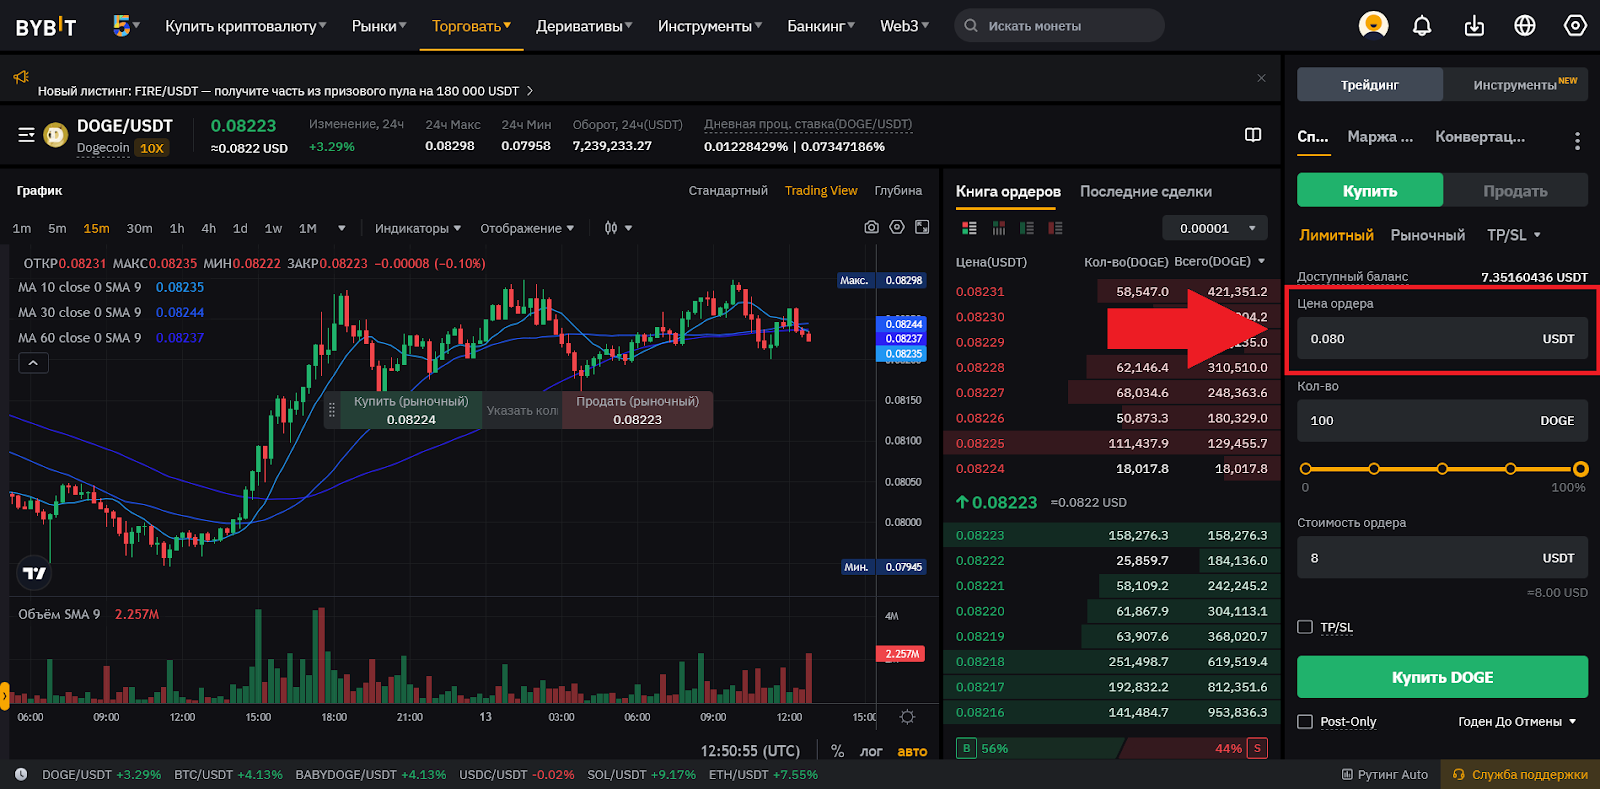Open the notifications bell

point(1422,26)
